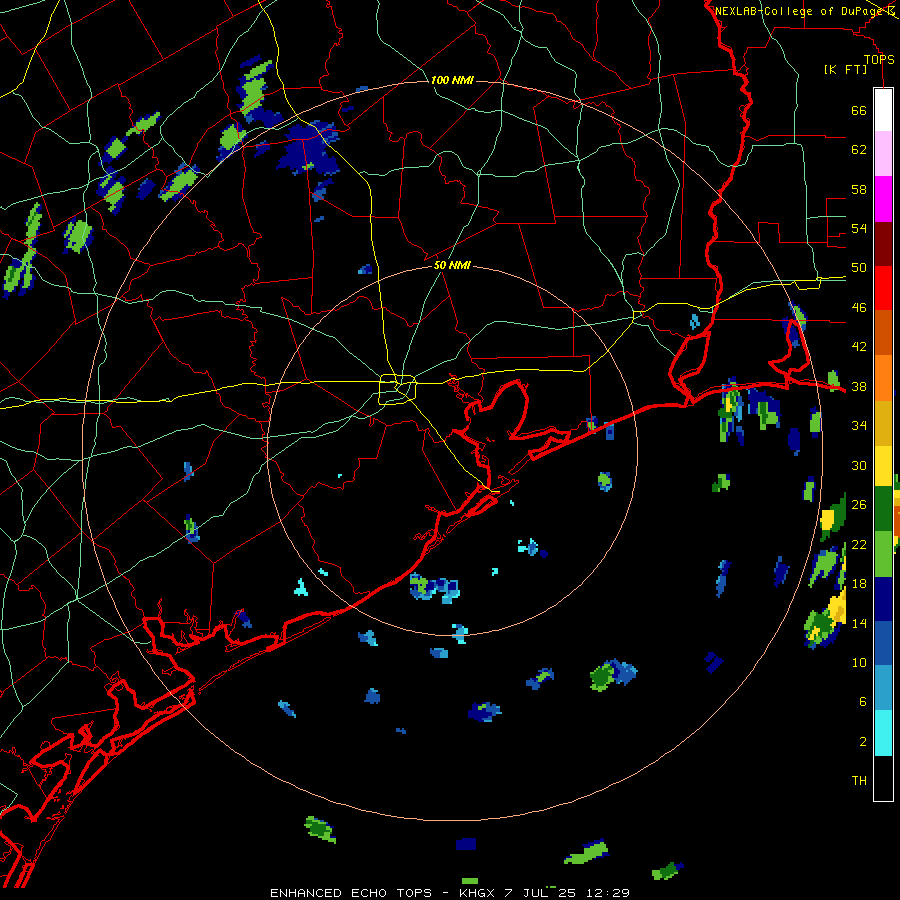Image resolution: width=900 pixels, height=900 pixels.
Task: Click the legend value "50"
Action: click(859, 267)
